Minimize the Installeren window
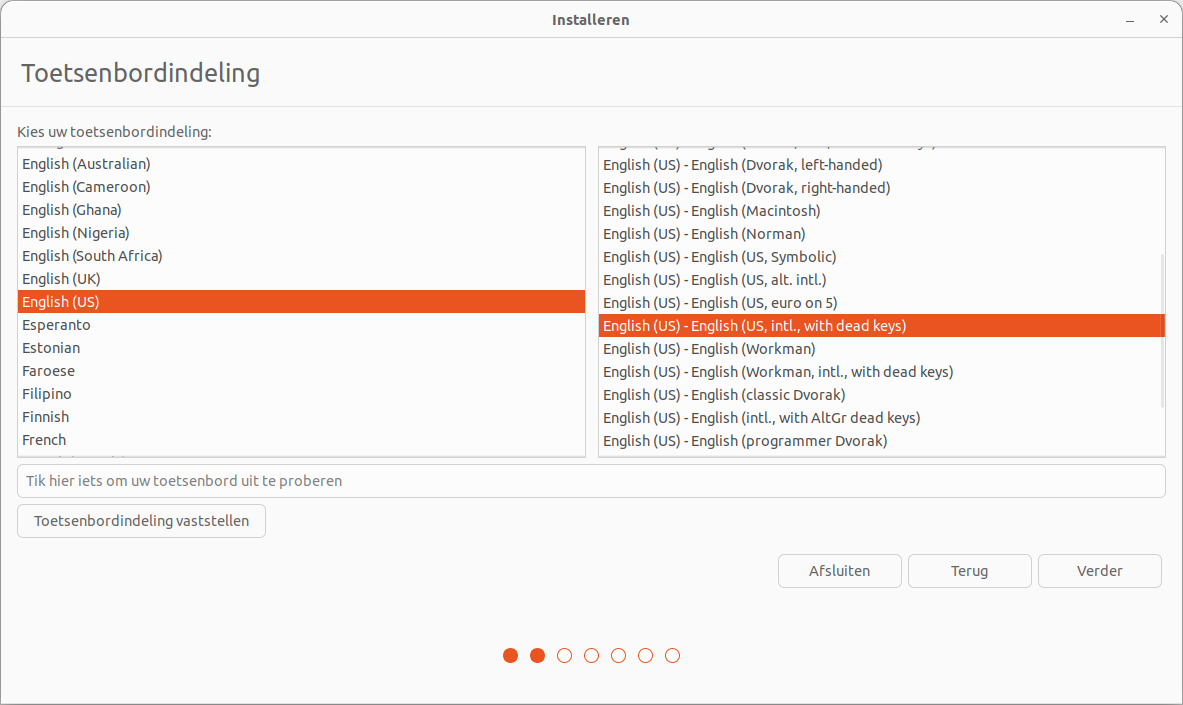 1129,19
